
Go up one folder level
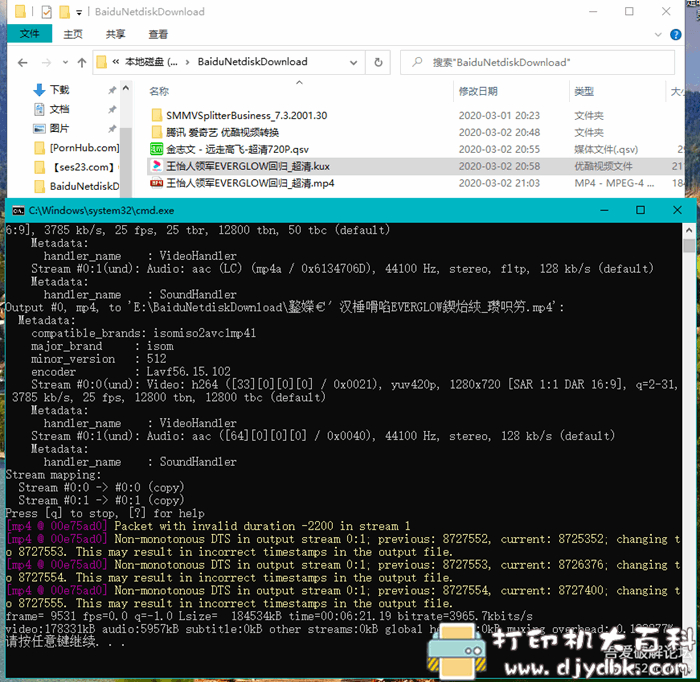pos(82,62)
